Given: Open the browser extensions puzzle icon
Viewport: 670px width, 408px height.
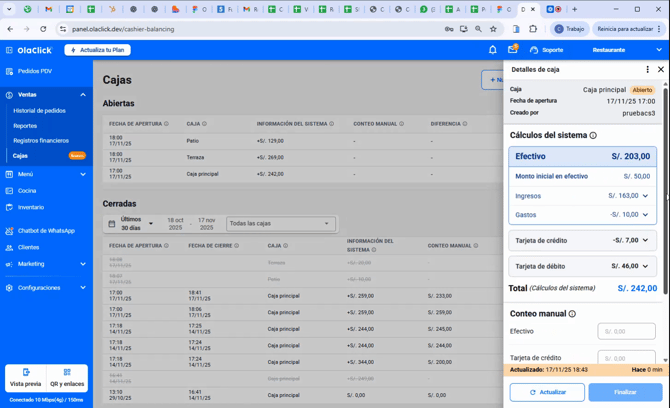Looking at the screenshot, I should (x=533, y=29).
